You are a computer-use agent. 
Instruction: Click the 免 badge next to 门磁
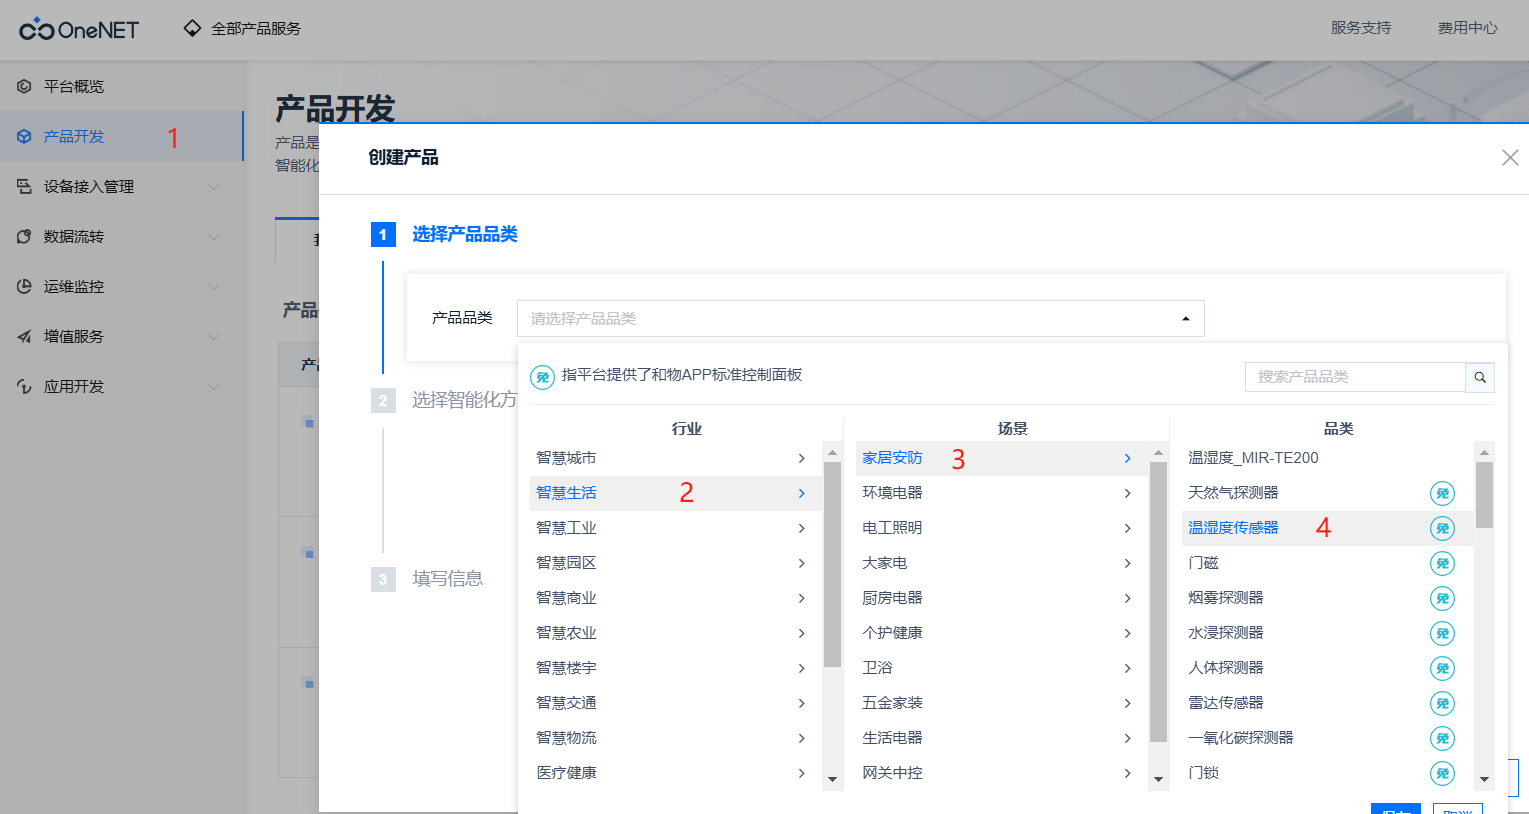(1442, 563)
